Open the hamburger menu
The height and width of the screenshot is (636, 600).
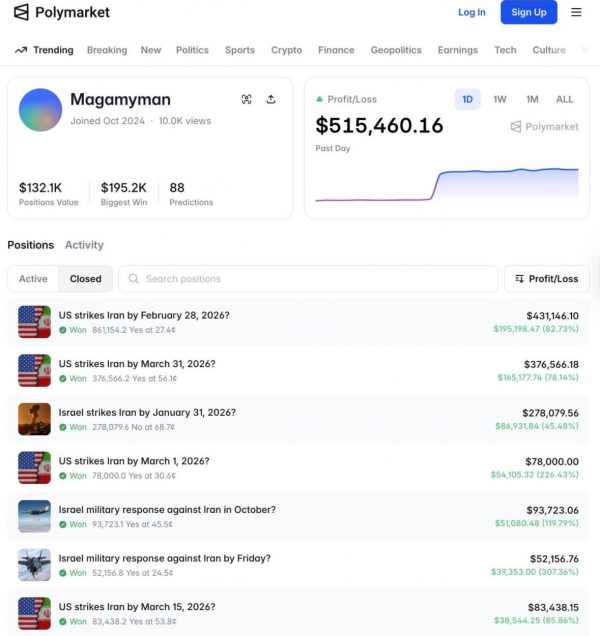pos(576,12)
